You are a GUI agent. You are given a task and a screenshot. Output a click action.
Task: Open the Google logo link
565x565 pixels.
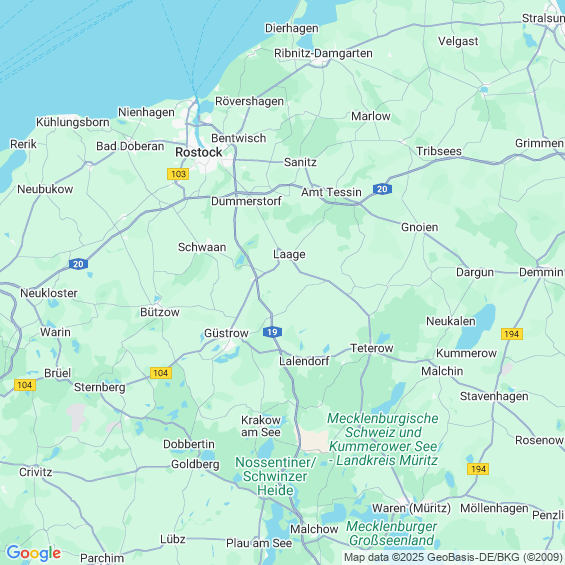(x=34, y=553)
